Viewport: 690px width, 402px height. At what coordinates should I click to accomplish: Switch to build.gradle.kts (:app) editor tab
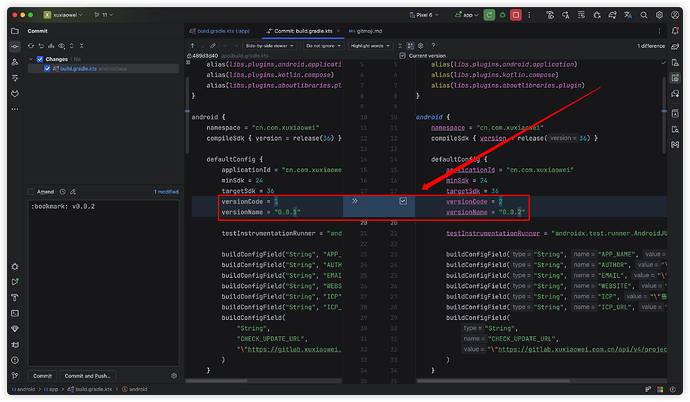tap(227, 32)
